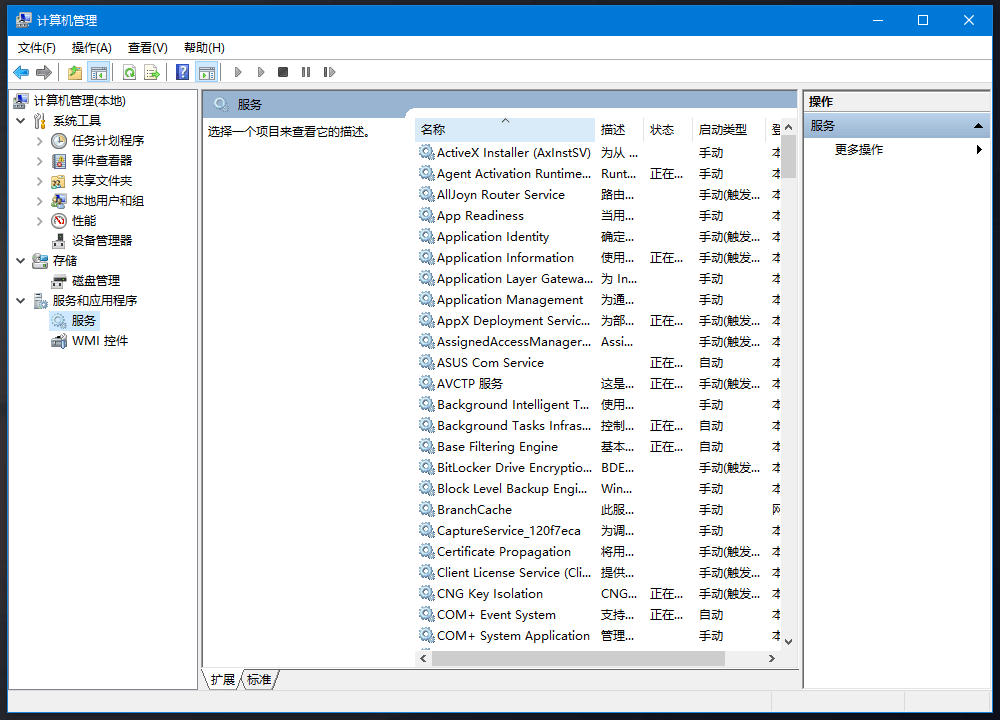Select the Certificate Propagation service

504,552
